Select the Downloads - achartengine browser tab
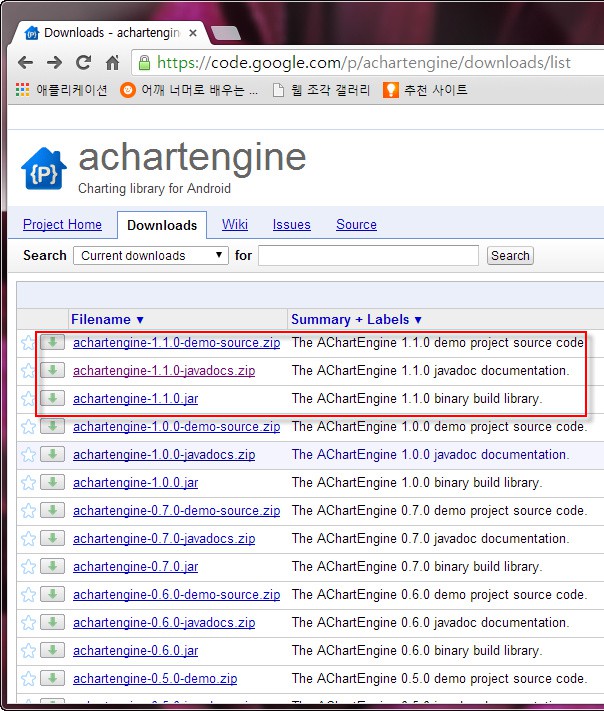 tap(111, 33)
